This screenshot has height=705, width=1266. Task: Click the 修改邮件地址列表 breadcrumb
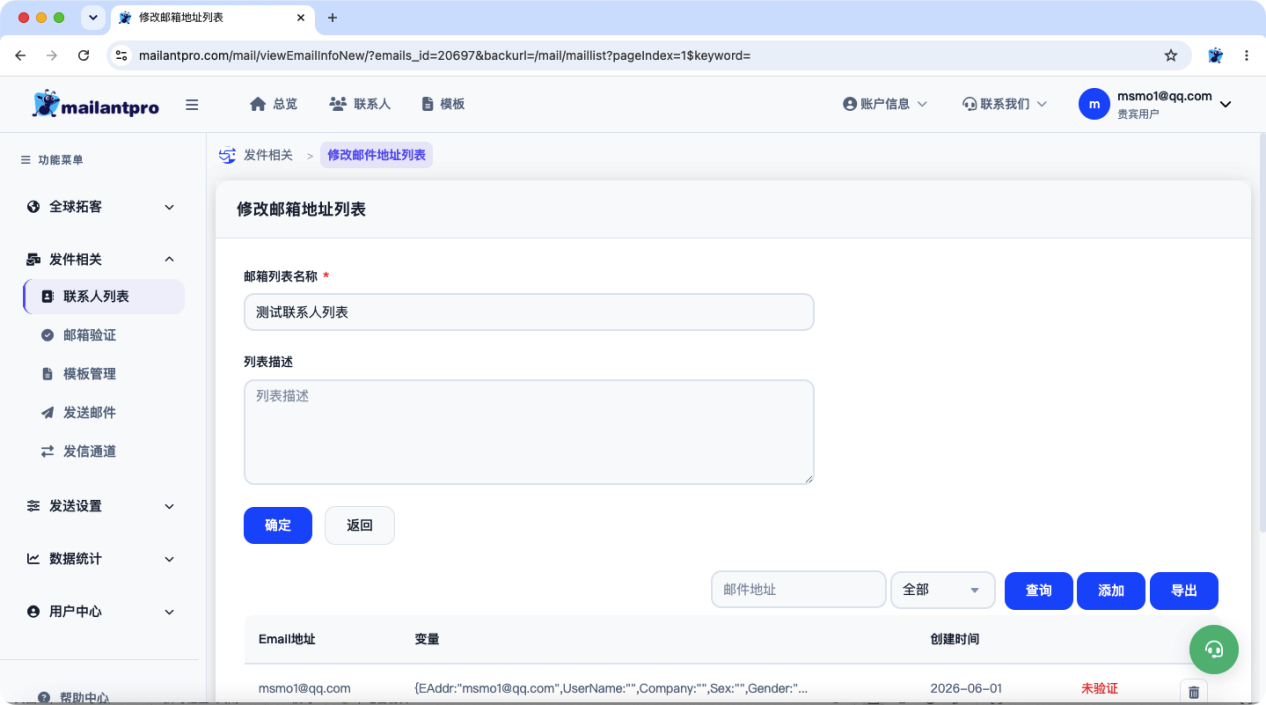[376, 155]
